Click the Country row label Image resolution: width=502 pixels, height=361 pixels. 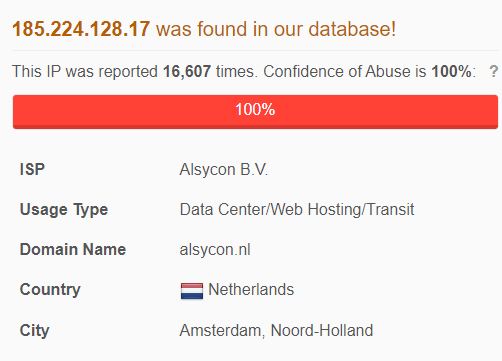pyautogui.click(x=50, y=290)
